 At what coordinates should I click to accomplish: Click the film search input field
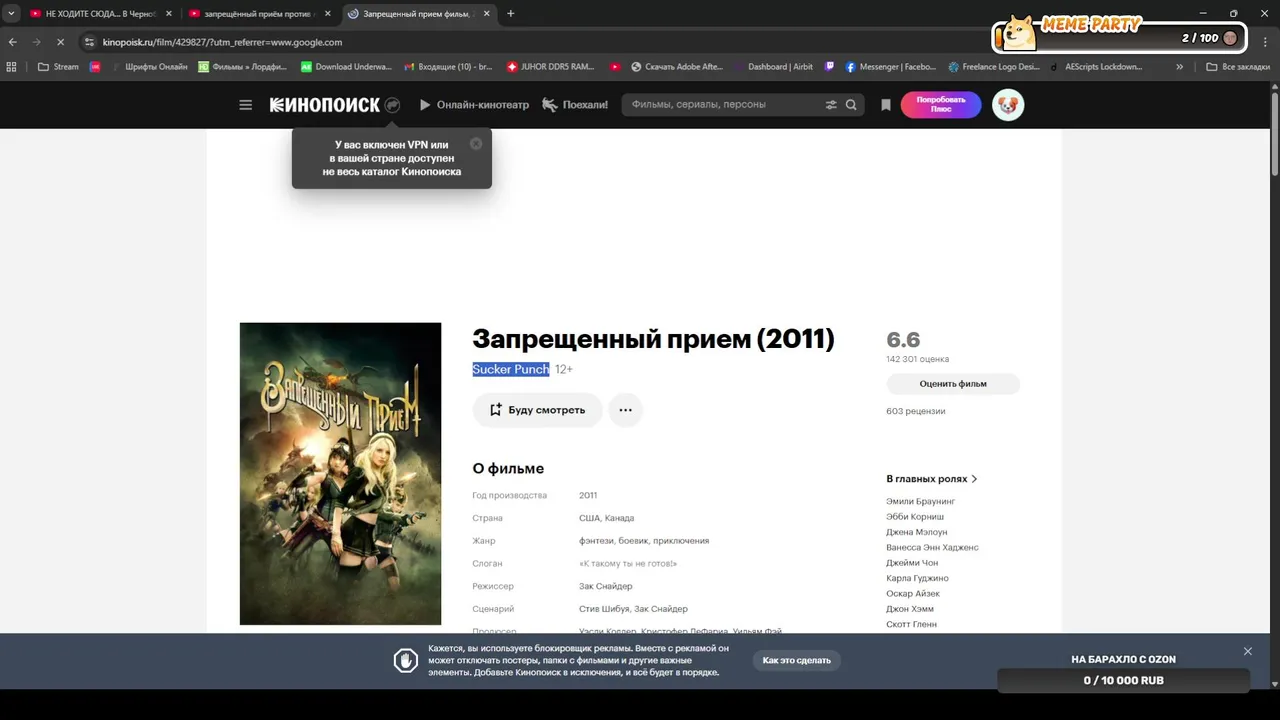click(724, 105)
